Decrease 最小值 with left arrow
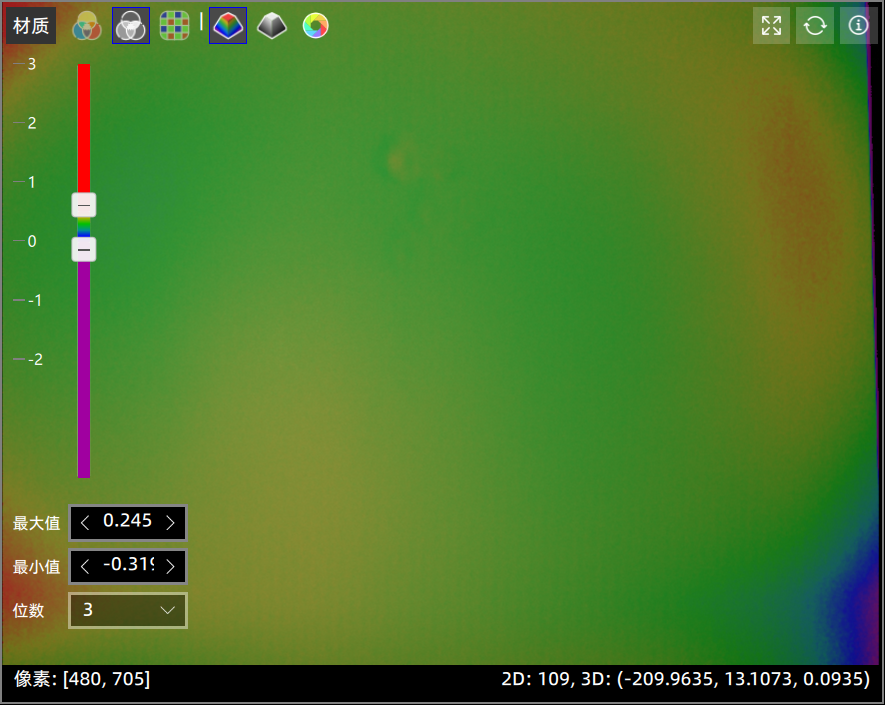The image size is (885, 705). tap(85, 566)
